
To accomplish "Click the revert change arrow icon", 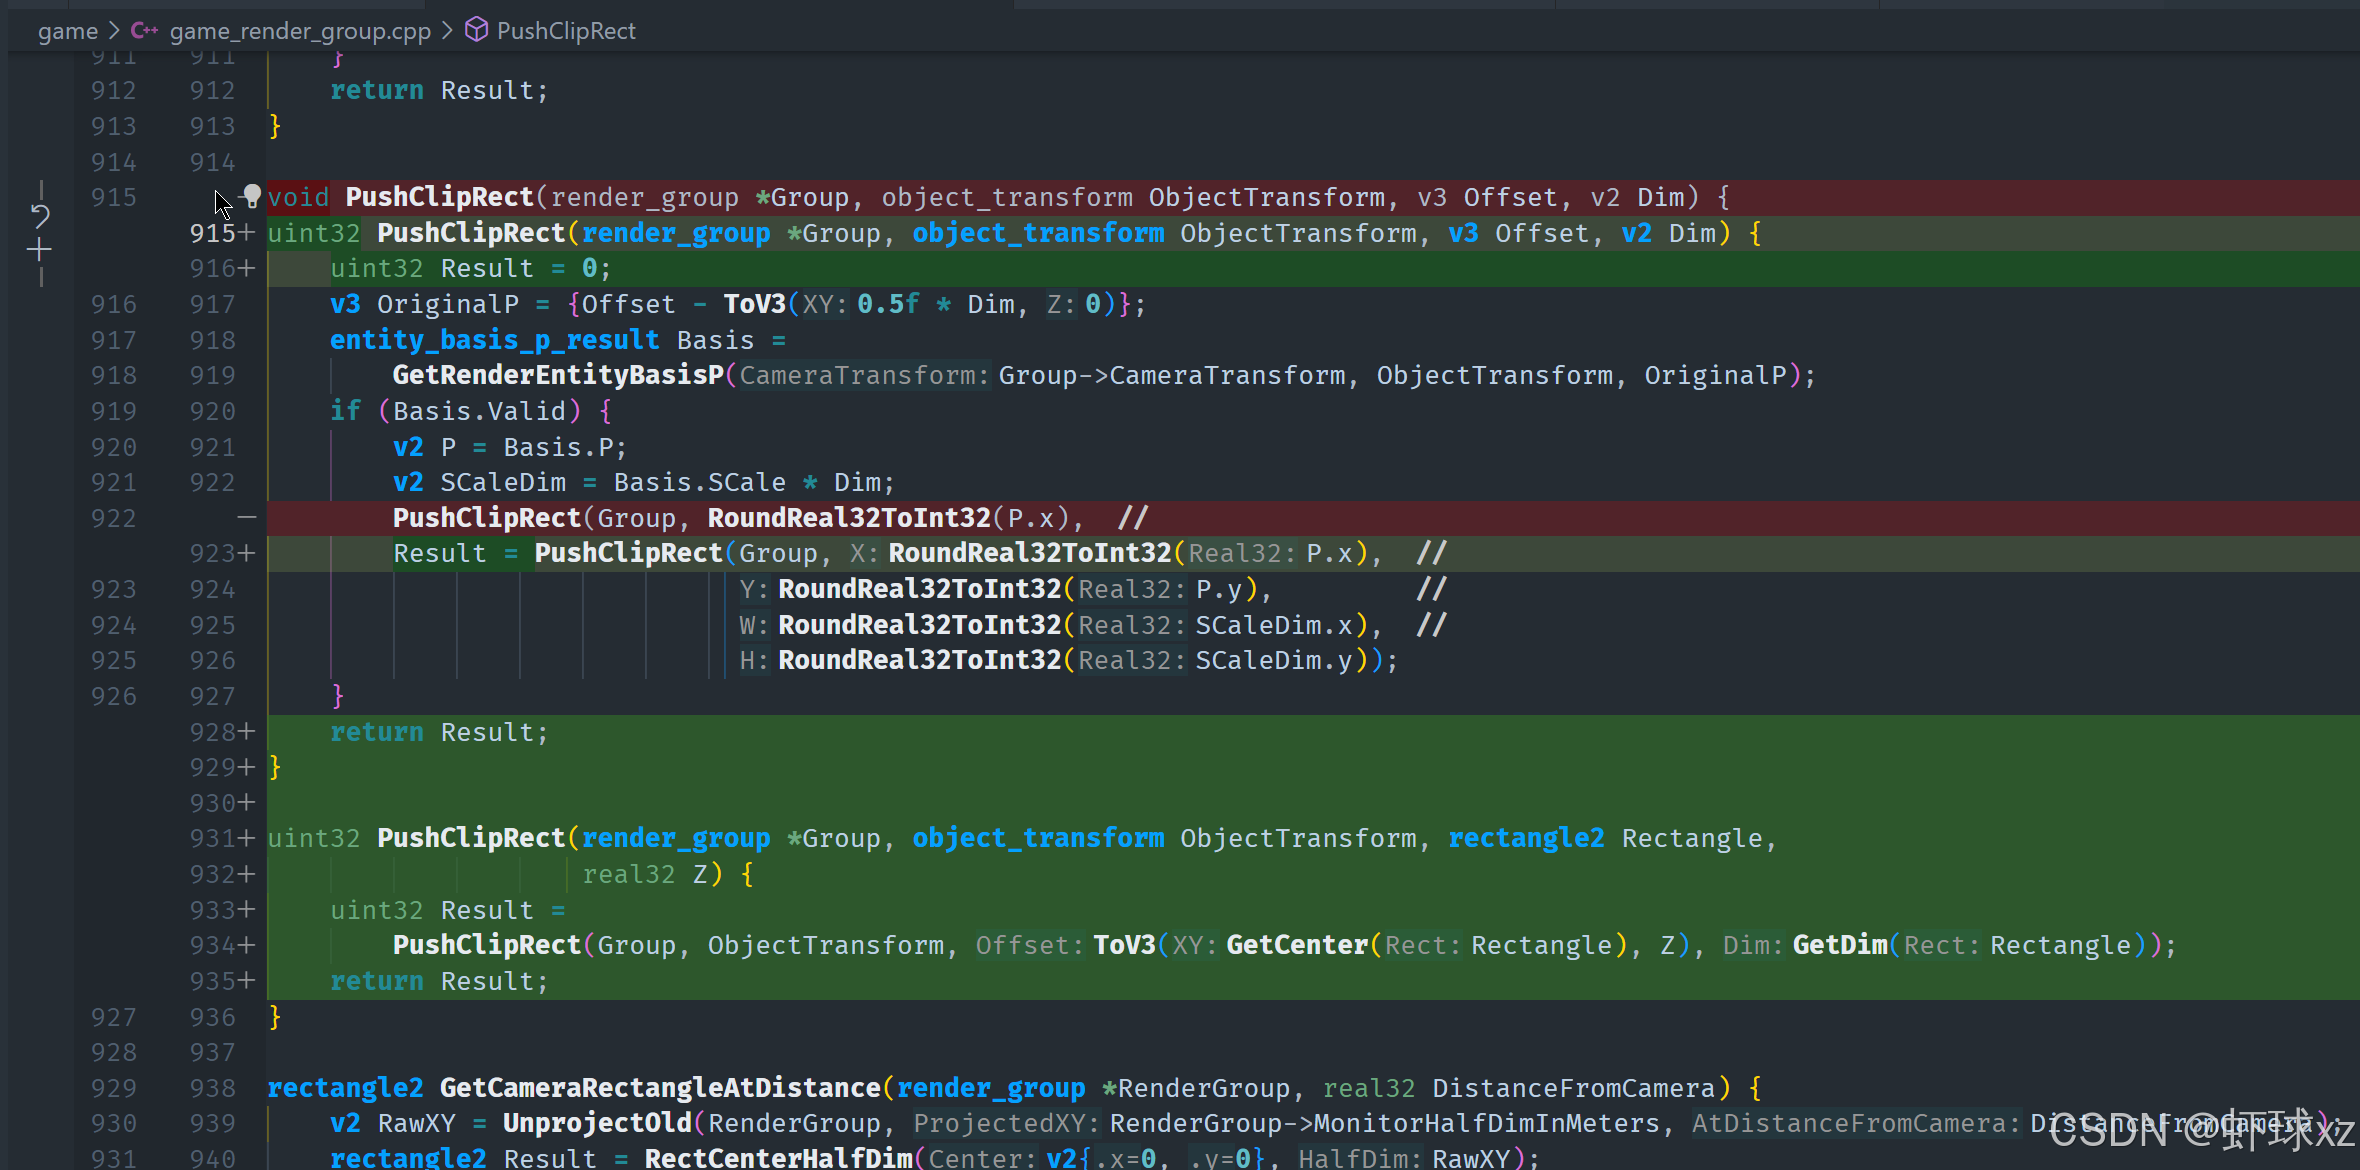I will 40,215.
